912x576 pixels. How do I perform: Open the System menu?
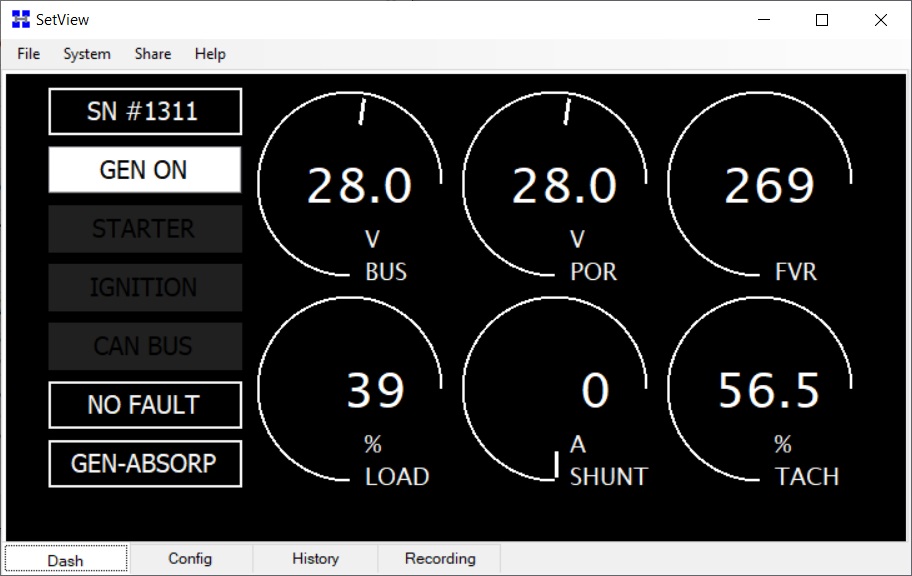[x=87, y=54]
